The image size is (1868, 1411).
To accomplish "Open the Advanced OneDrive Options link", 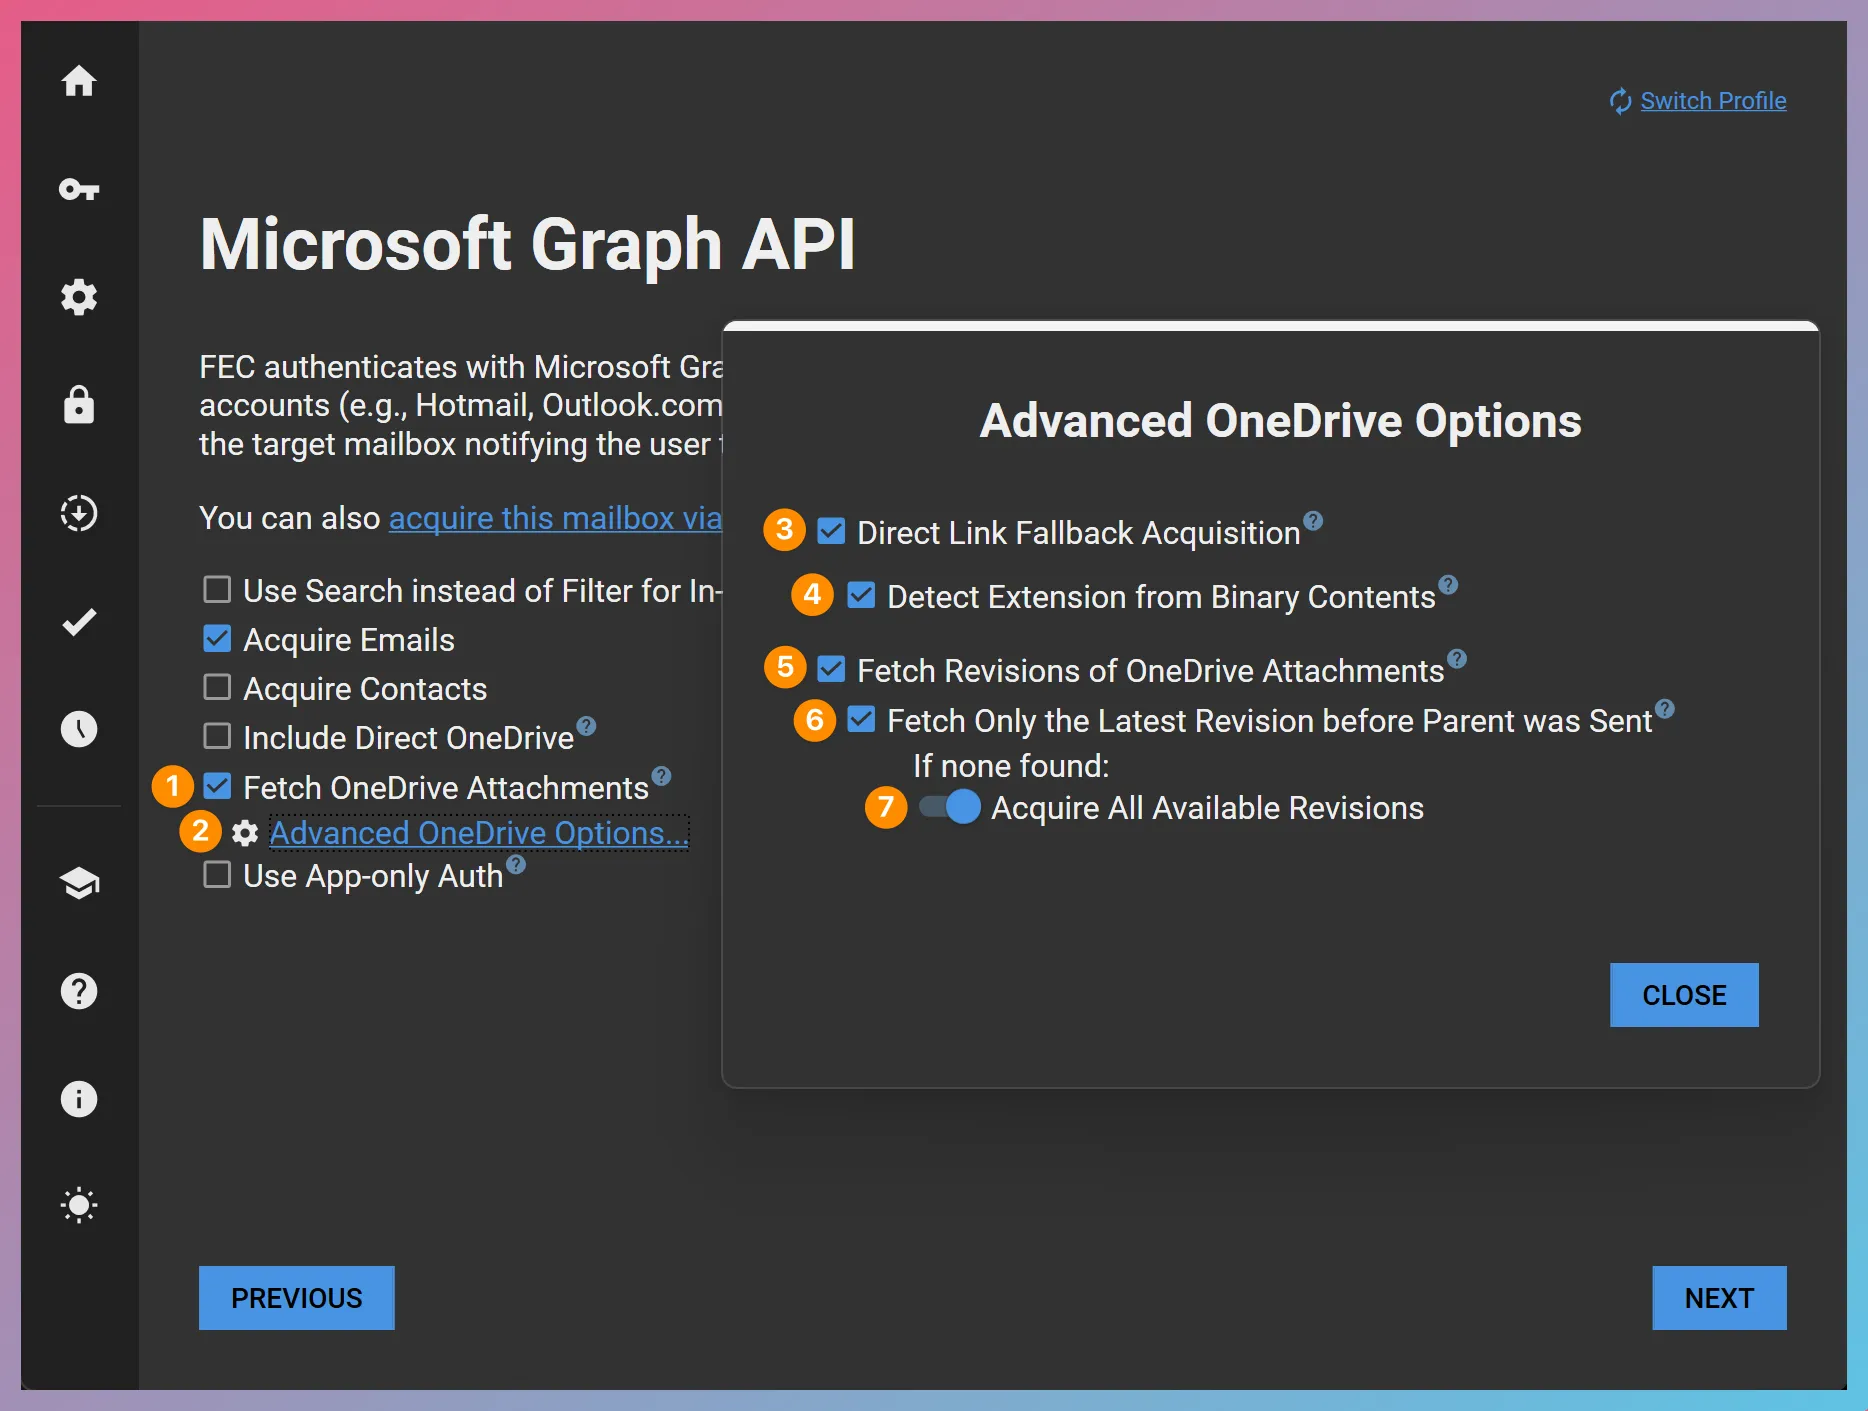I will pos(479,833).
